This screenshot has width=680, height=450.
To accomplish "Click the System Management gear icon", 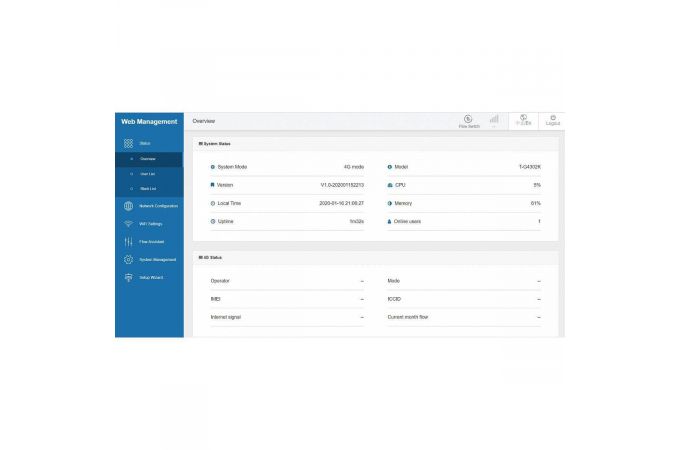I will point(128,260).
